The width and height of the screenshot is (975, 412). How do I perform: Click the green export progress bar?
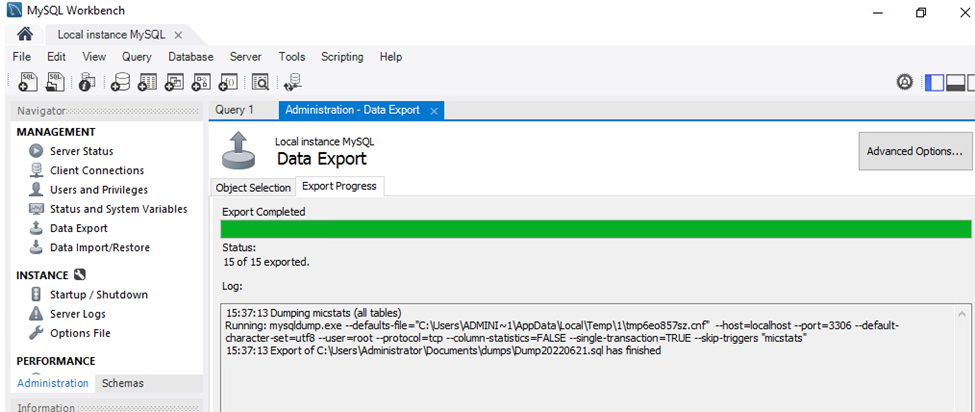[596, 229]
